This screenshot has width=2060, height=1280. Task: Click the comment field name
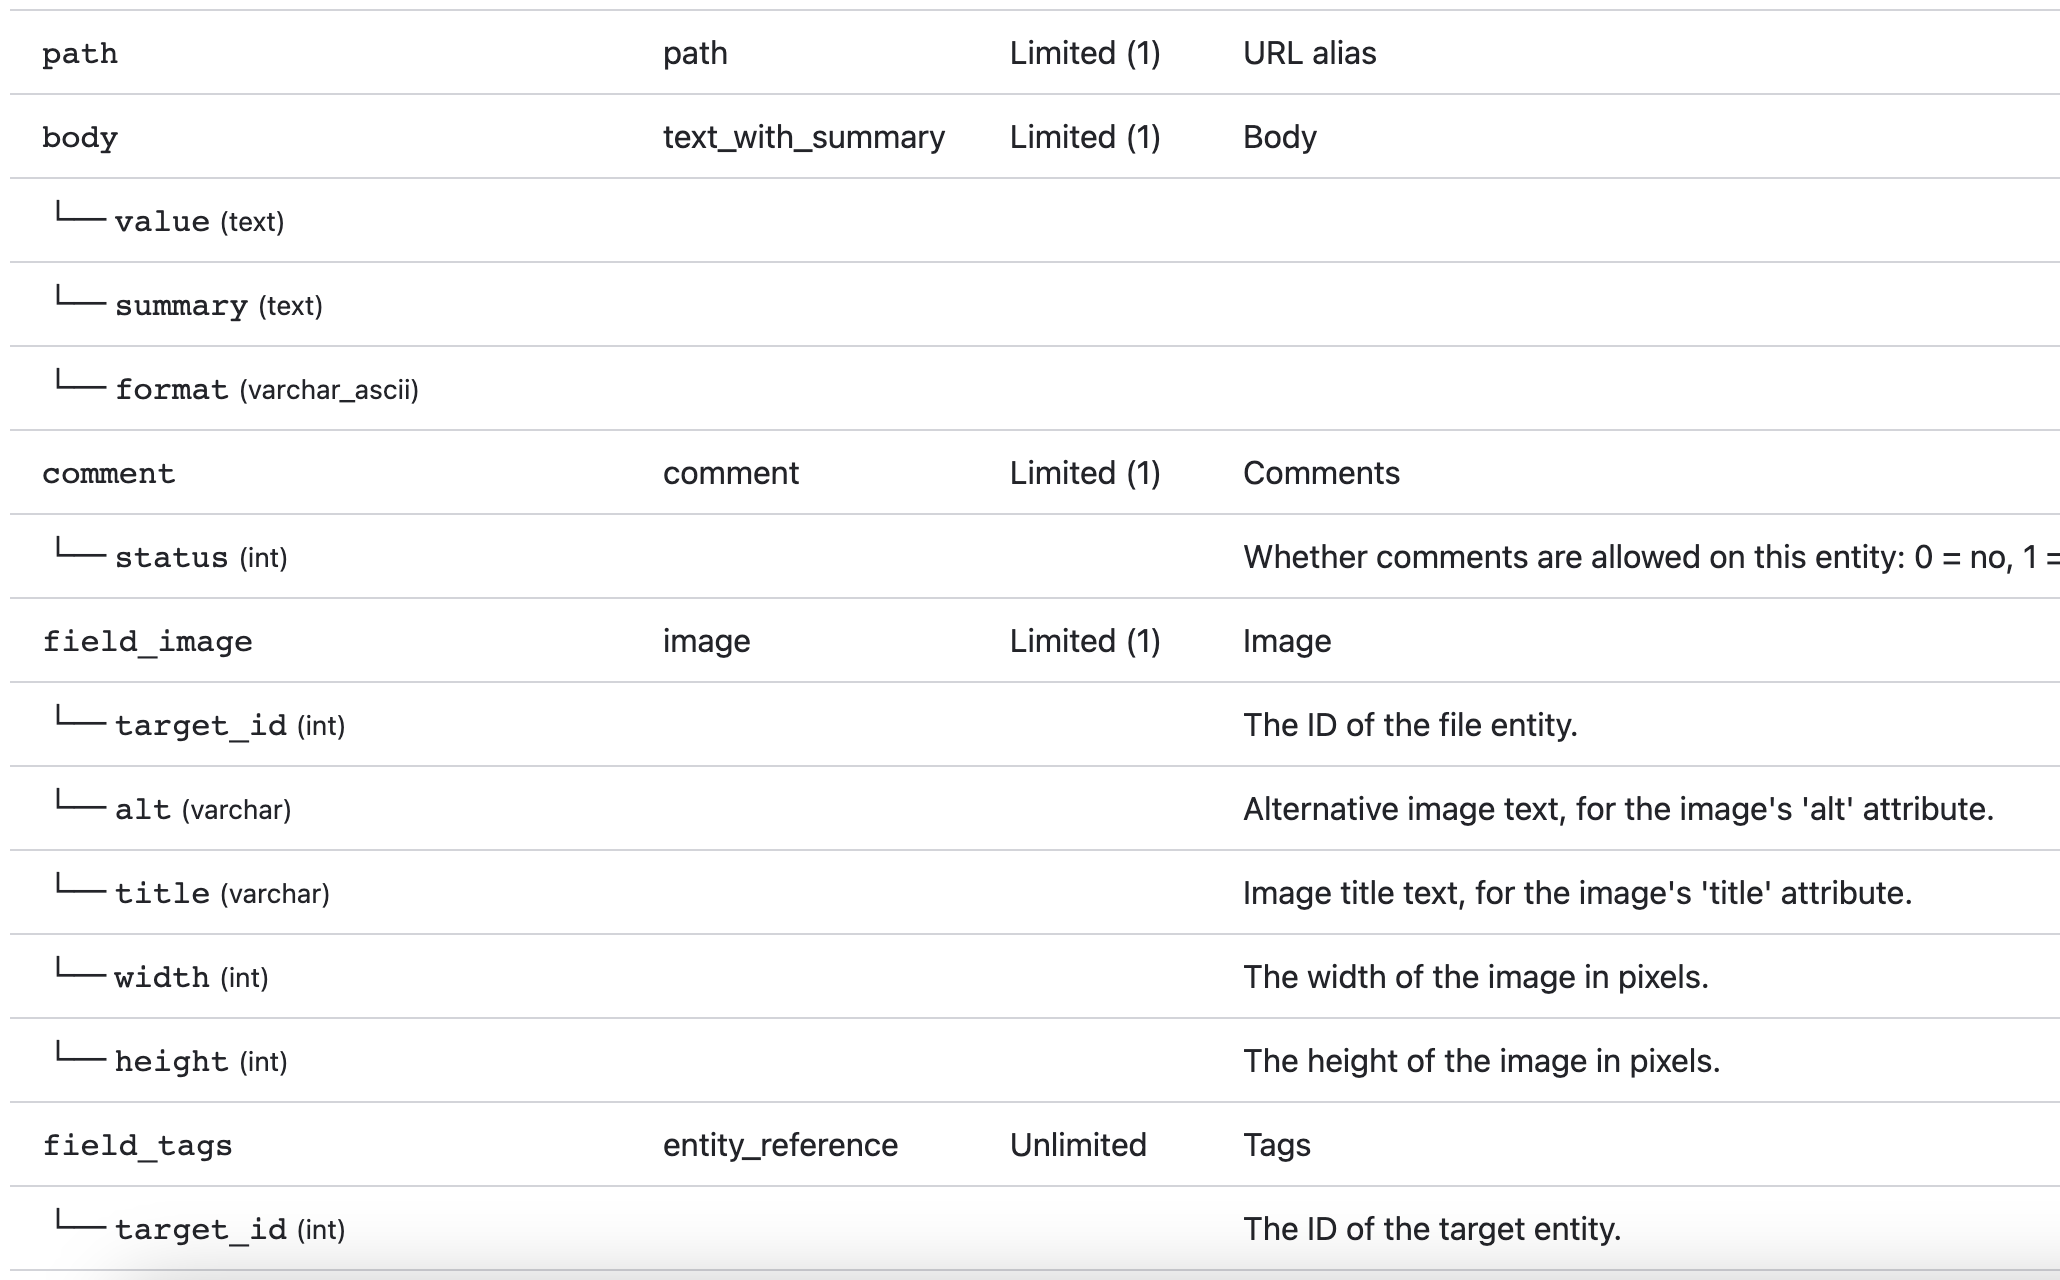pyautogui.click(x=108, y=474)
